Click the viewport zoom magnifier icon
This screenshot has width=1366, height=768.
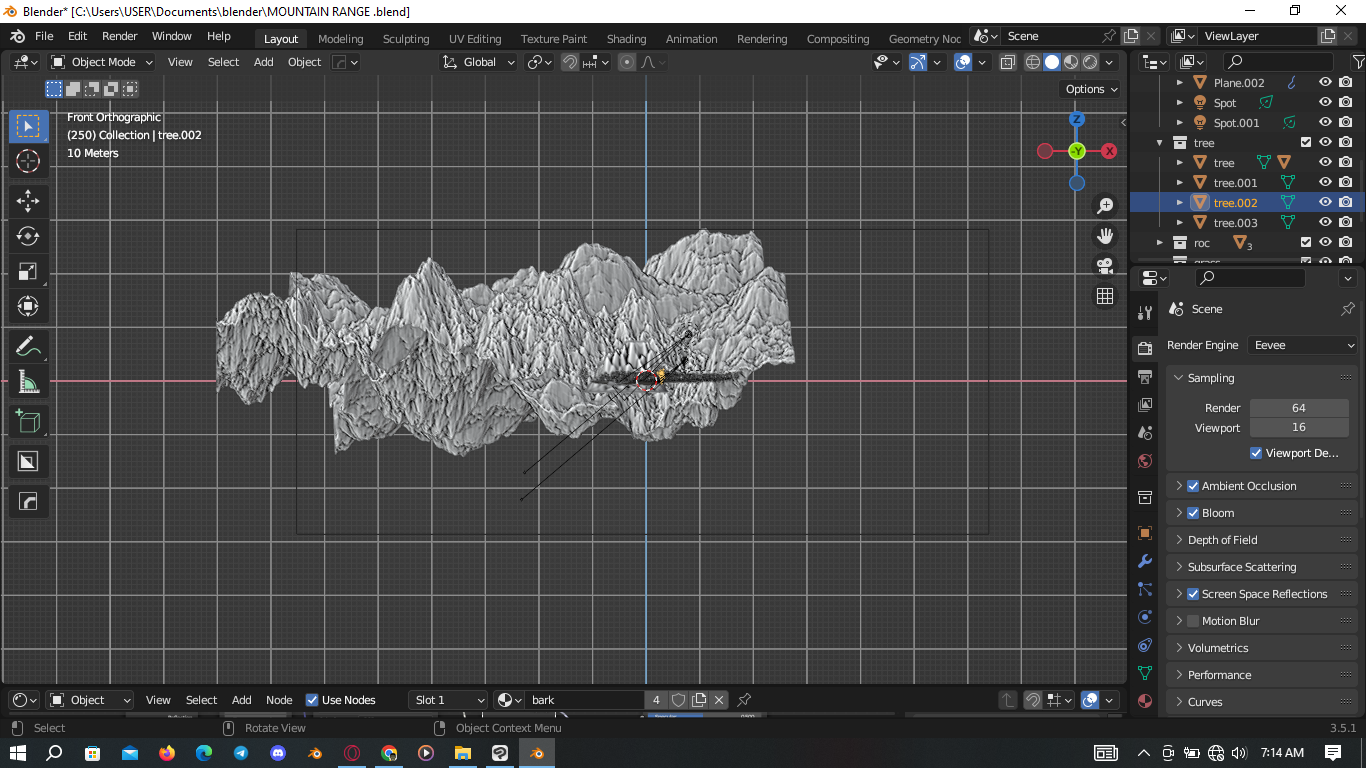[1105, 205]
